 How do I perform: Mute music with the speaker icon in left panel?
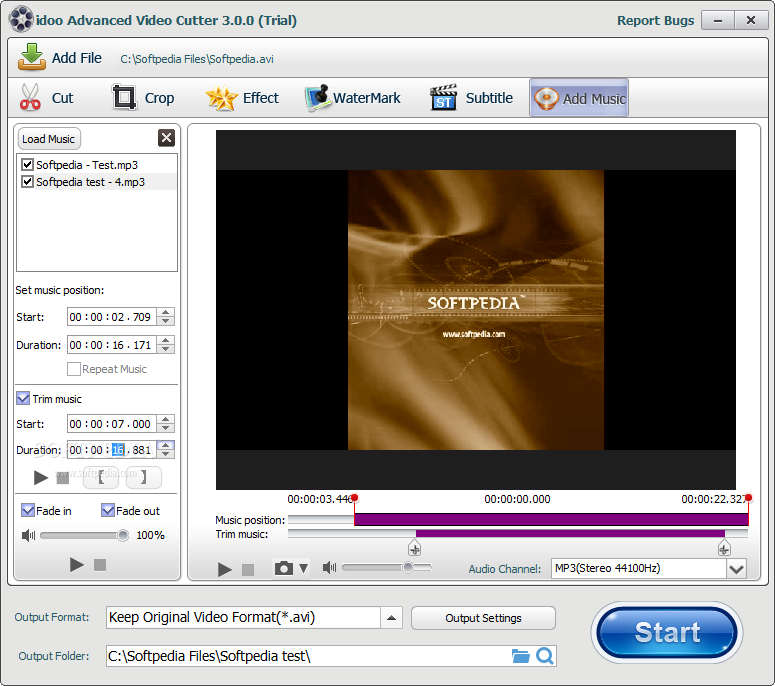tap(29, 535)
